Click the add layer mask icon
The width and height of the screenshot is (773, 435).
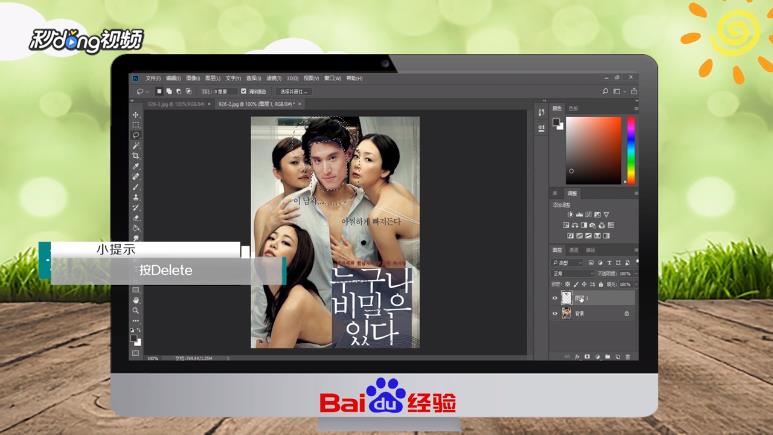587,357
